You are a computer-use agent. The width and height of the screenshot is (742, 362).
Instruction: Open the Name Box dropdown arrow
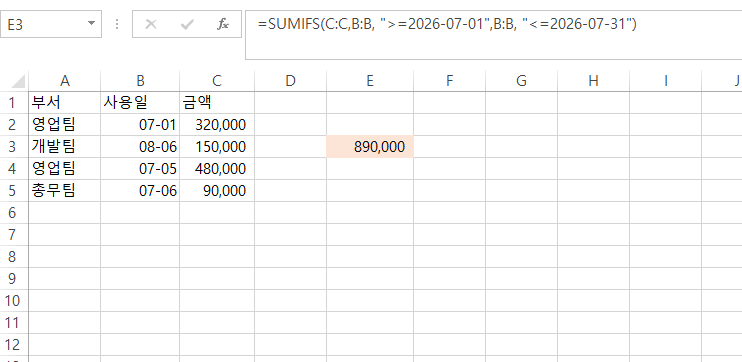[x=91, y=24]
